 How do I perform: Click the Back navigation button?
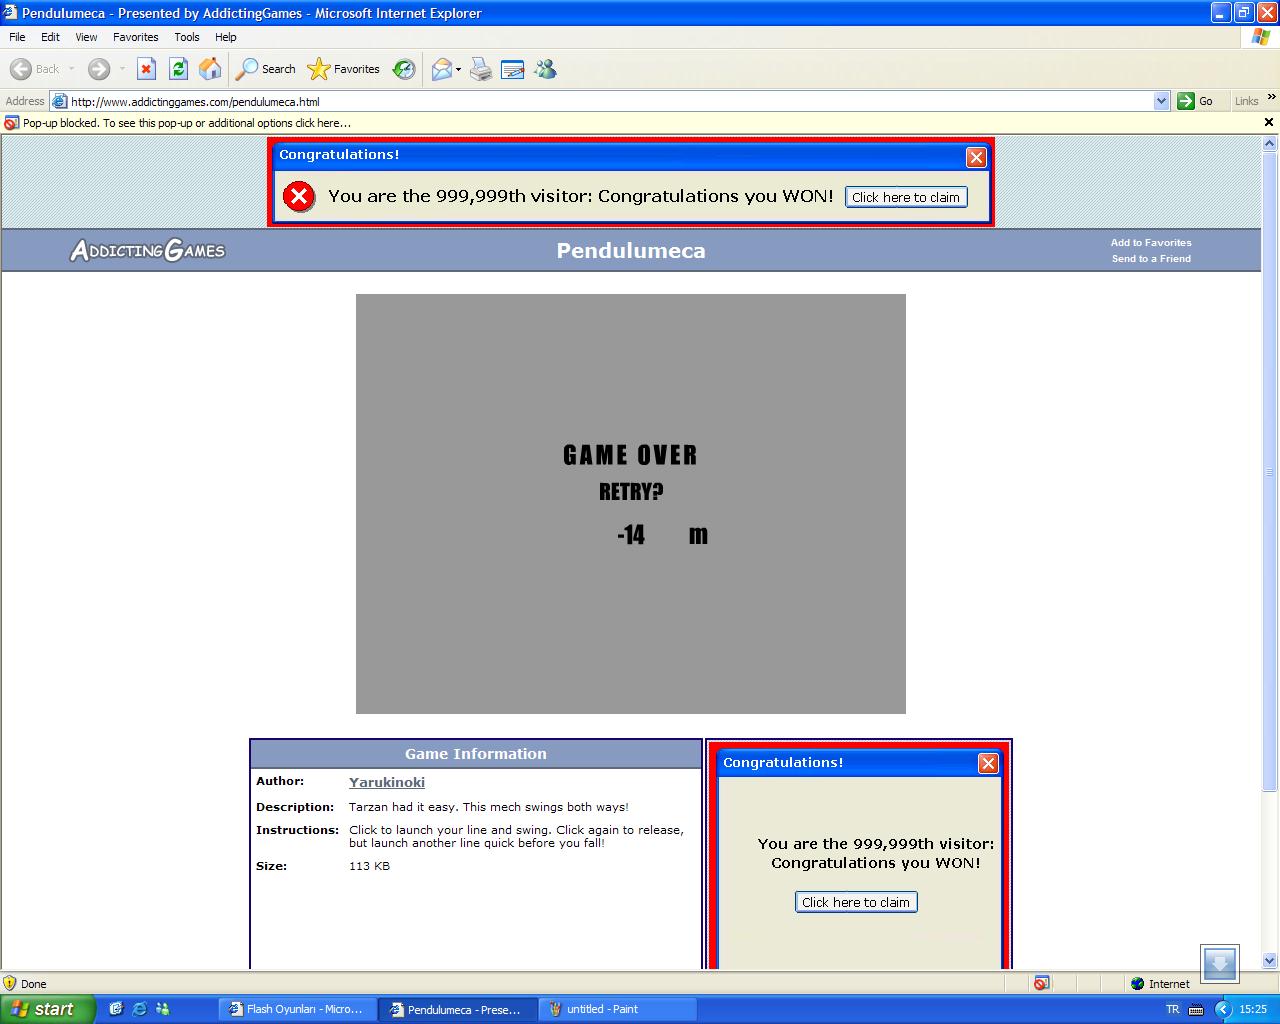[35, 69]
